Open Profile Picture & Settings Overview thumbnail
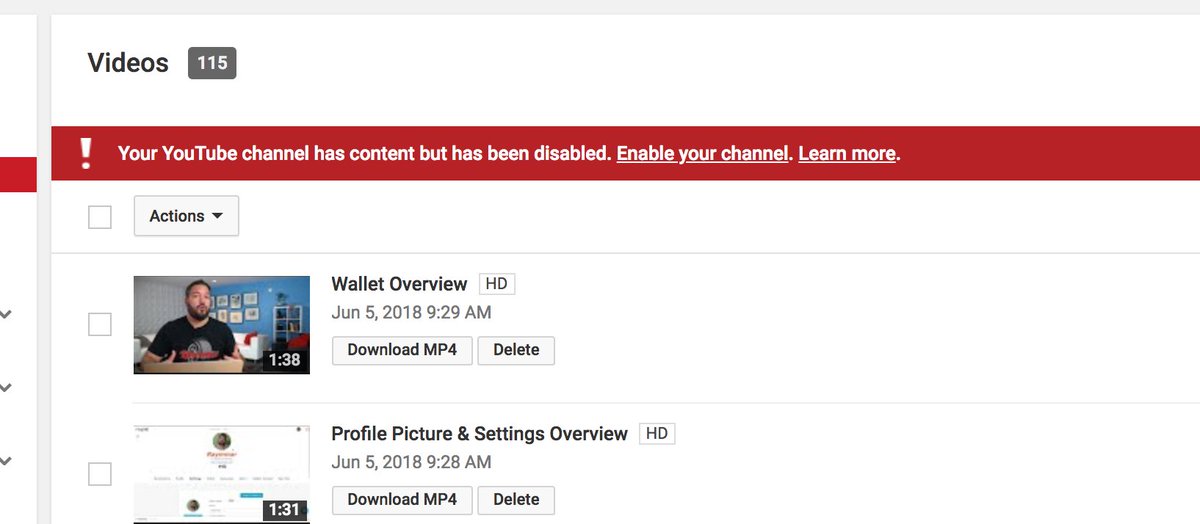 [222, 475]
